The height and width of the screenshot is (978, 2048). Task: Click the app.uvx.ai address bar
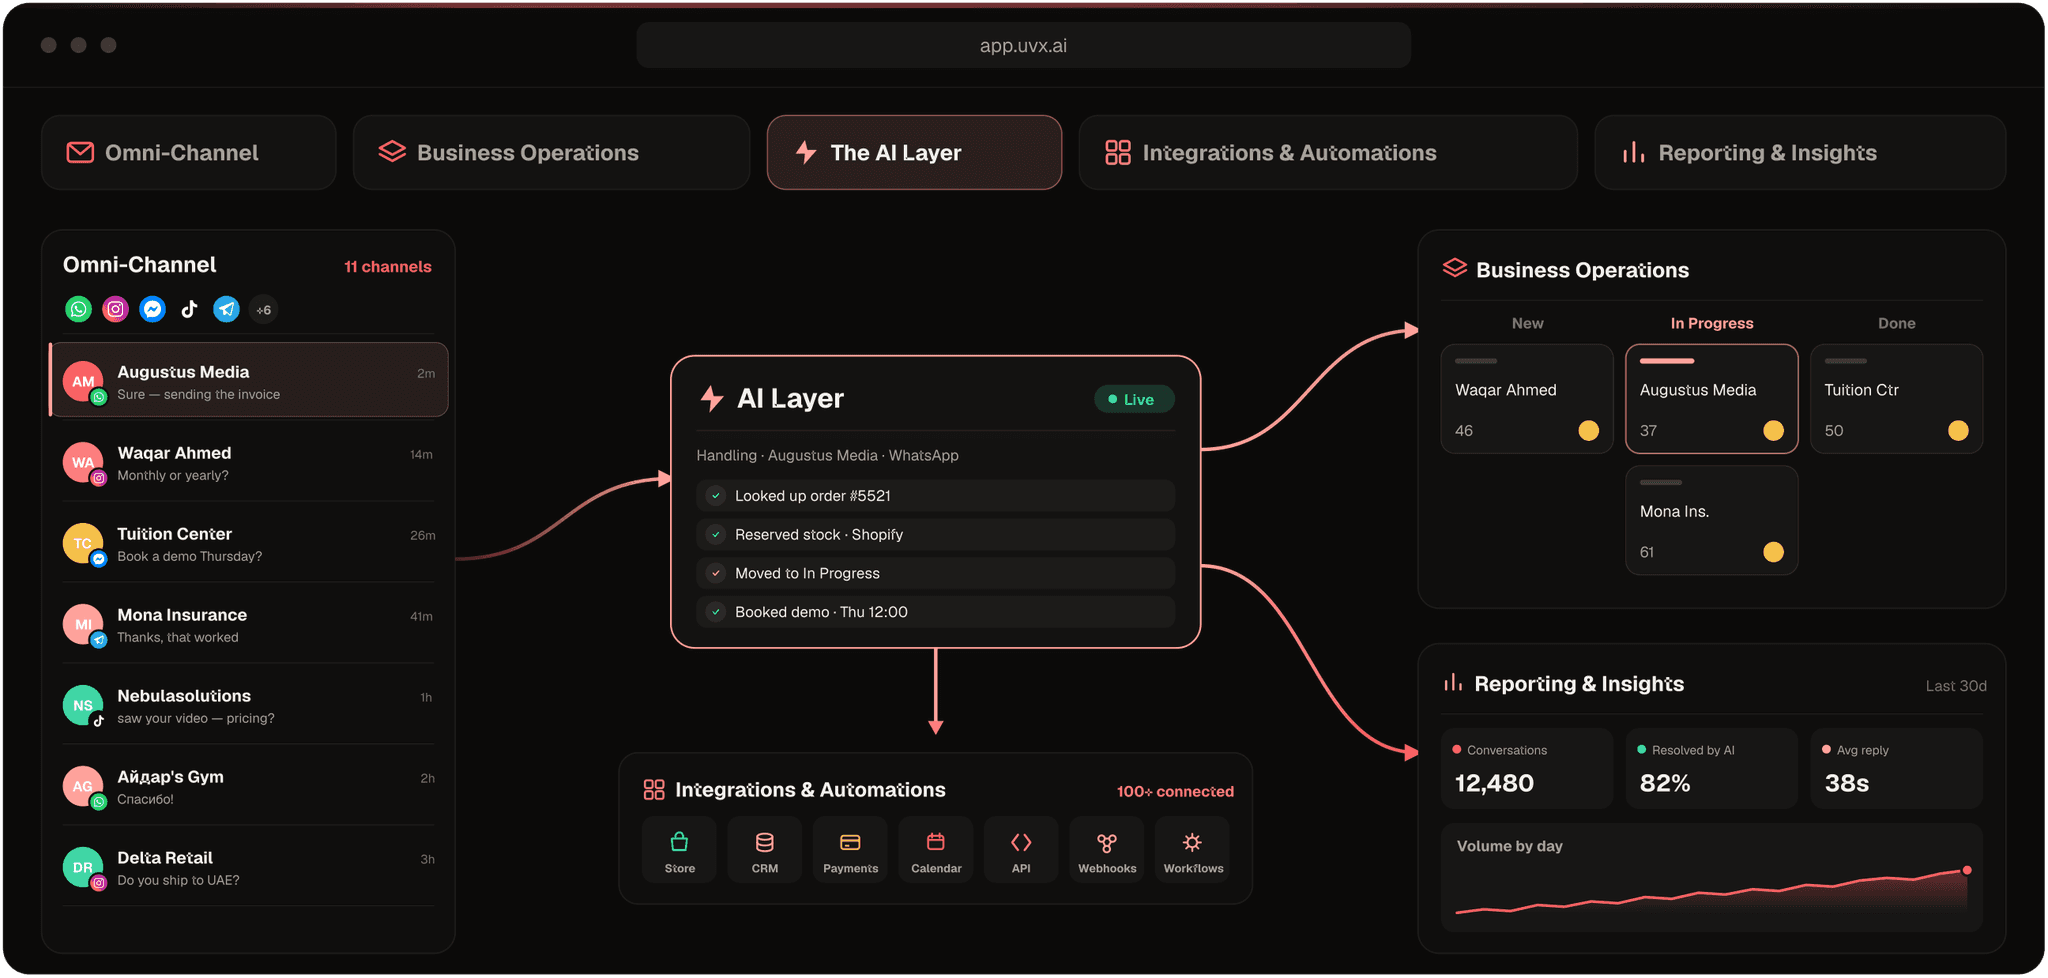pyautogui.click(x=1023, y=45)
